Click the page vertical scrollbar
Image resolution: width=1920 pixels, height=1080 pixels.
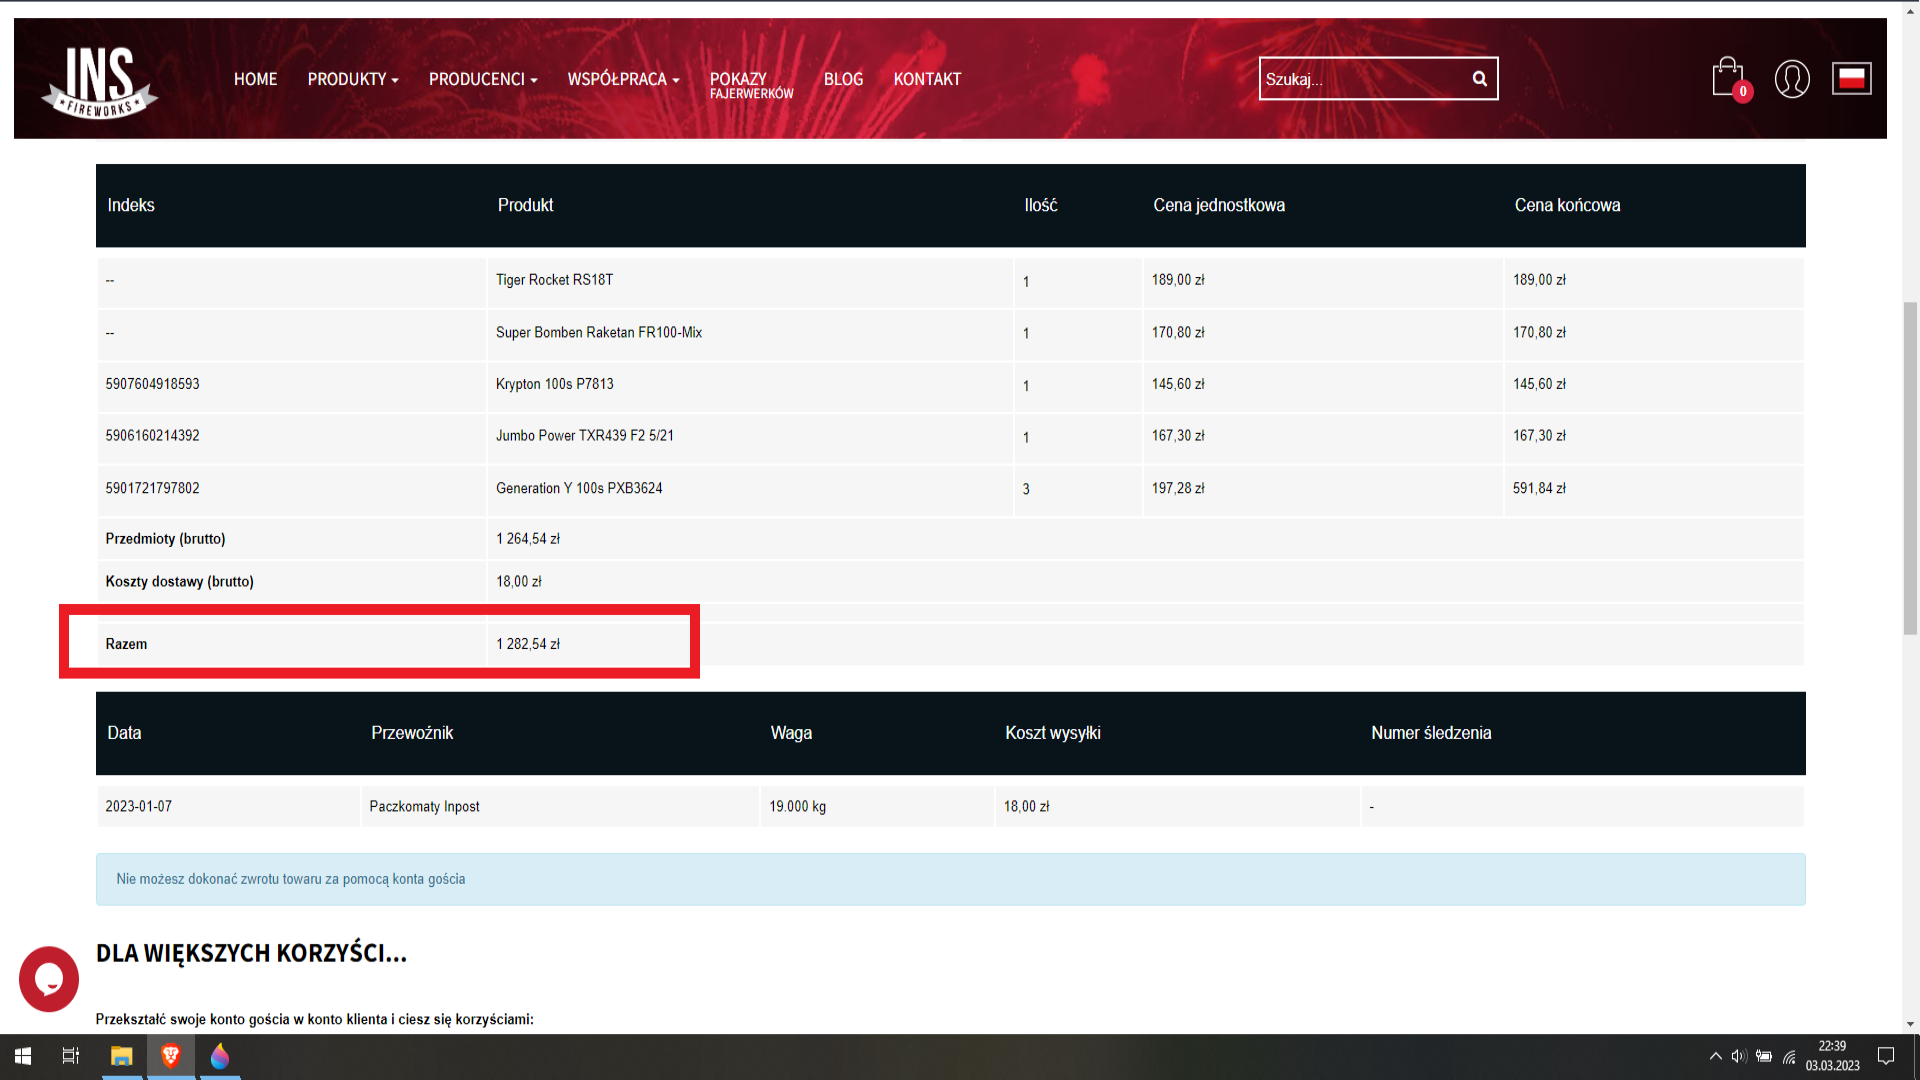[1910, 468]
